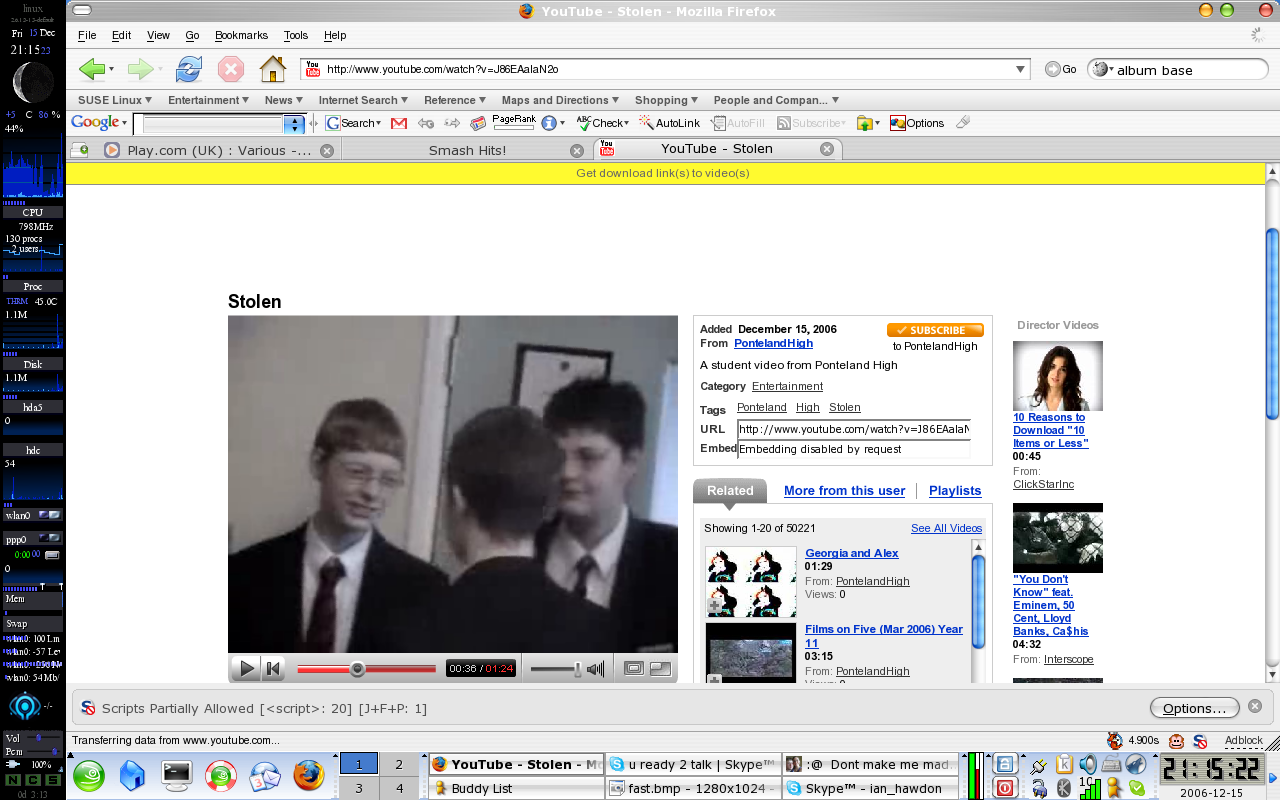Open the Bookmarks menu
The width and height of the screenshot is (1280, 800).
241,35
